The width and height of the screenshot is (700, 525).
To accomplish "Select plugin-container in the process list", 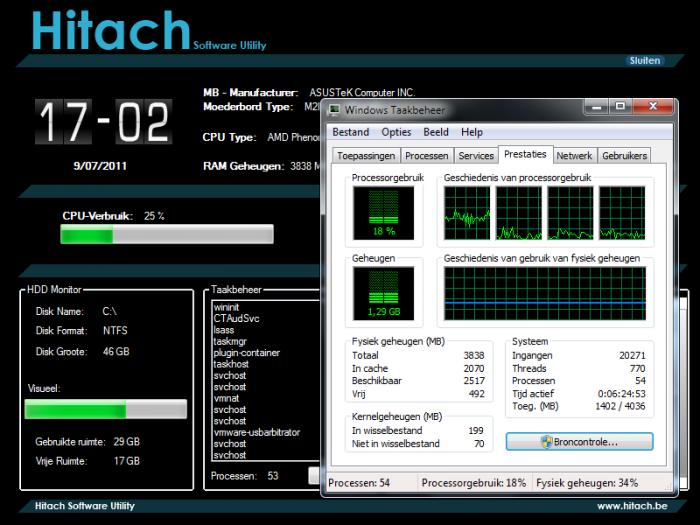I will [x=246, y=353].
